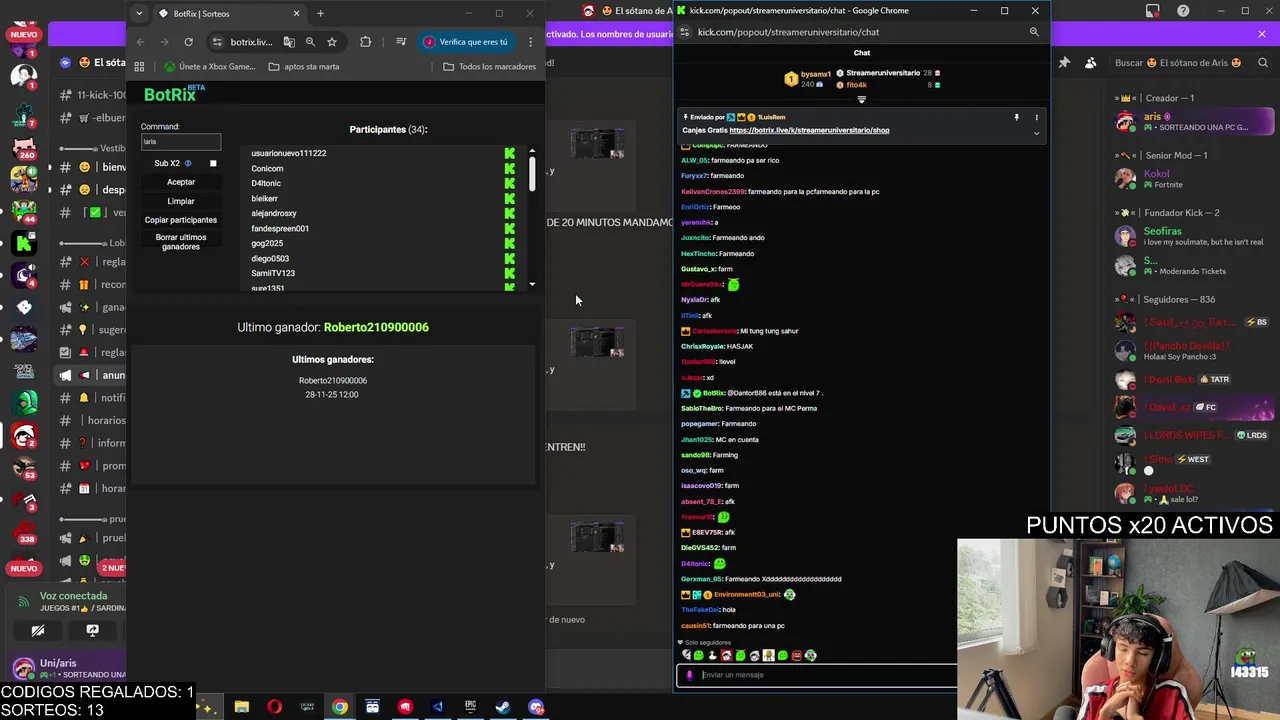This screenshot has width=1280, height=720.
Task: Open Chrome extensions puzzle icon
Action: pyautogui.click(x=365, y=42)
